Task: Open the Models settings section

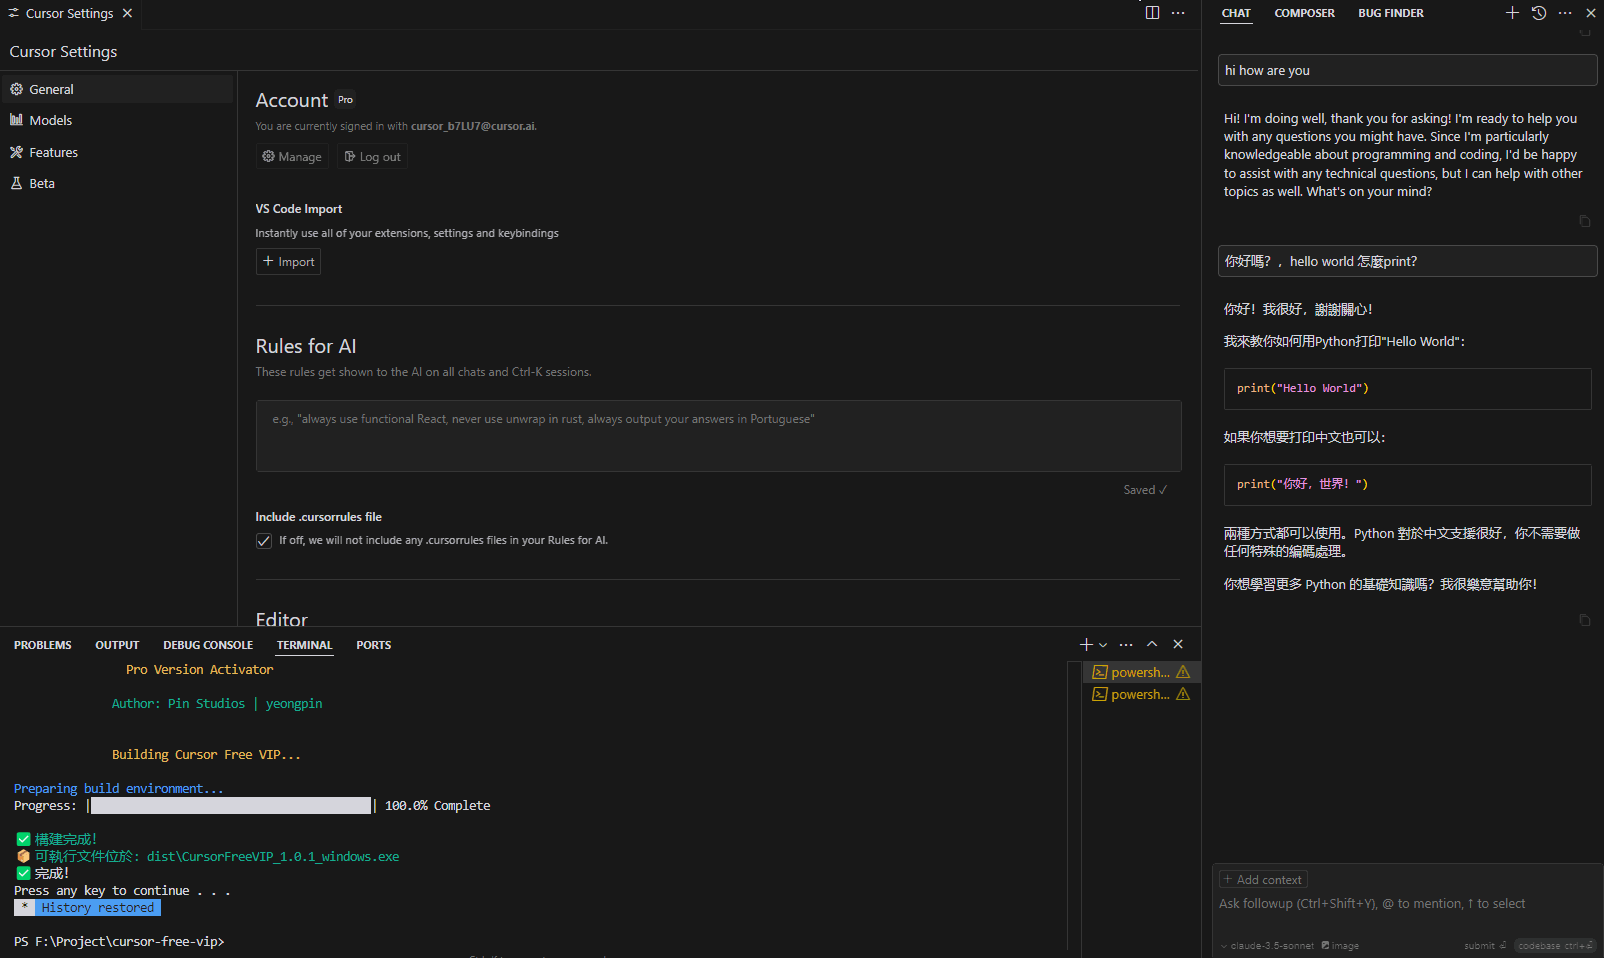Action: click(50, 120)
